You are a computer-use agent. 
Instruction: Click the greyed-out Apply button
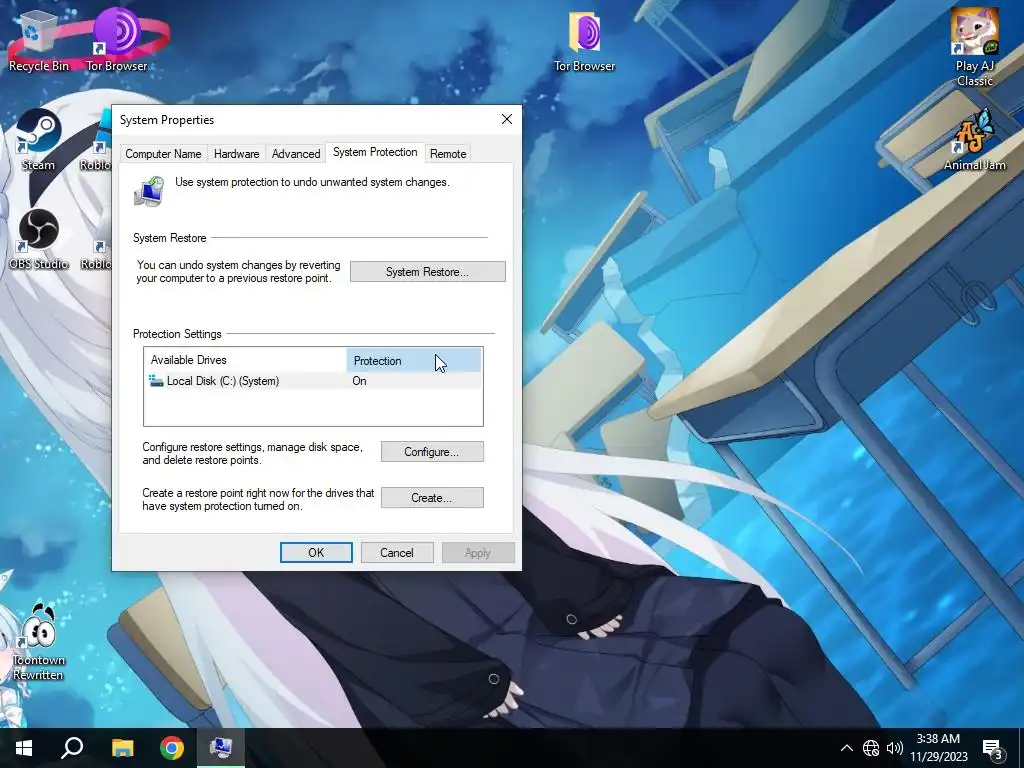click(x=478, y=552)
